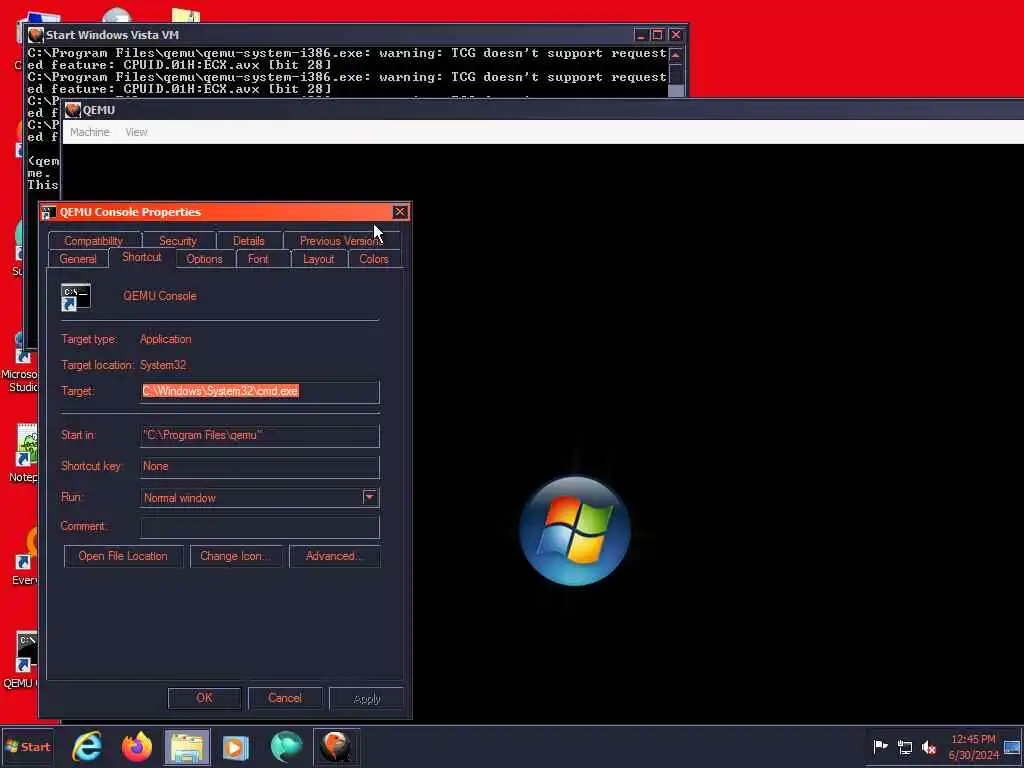Switch to the Font tab
This screenshot has height=768, width=1024.
pyautogui.click(x=258, y=259)
